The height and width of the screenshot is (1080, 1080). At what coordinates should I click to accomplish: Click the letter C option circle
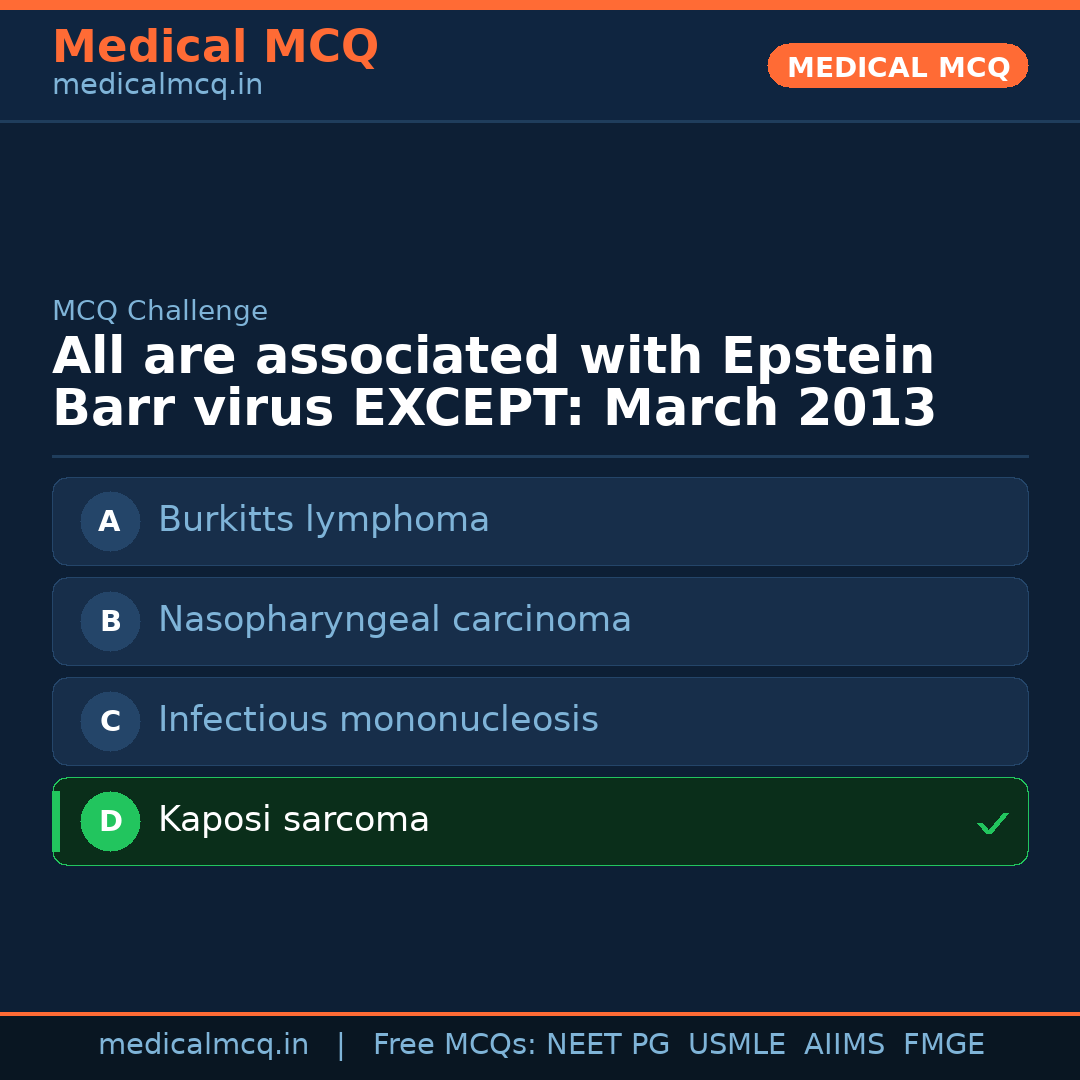(x=110, y=721)
